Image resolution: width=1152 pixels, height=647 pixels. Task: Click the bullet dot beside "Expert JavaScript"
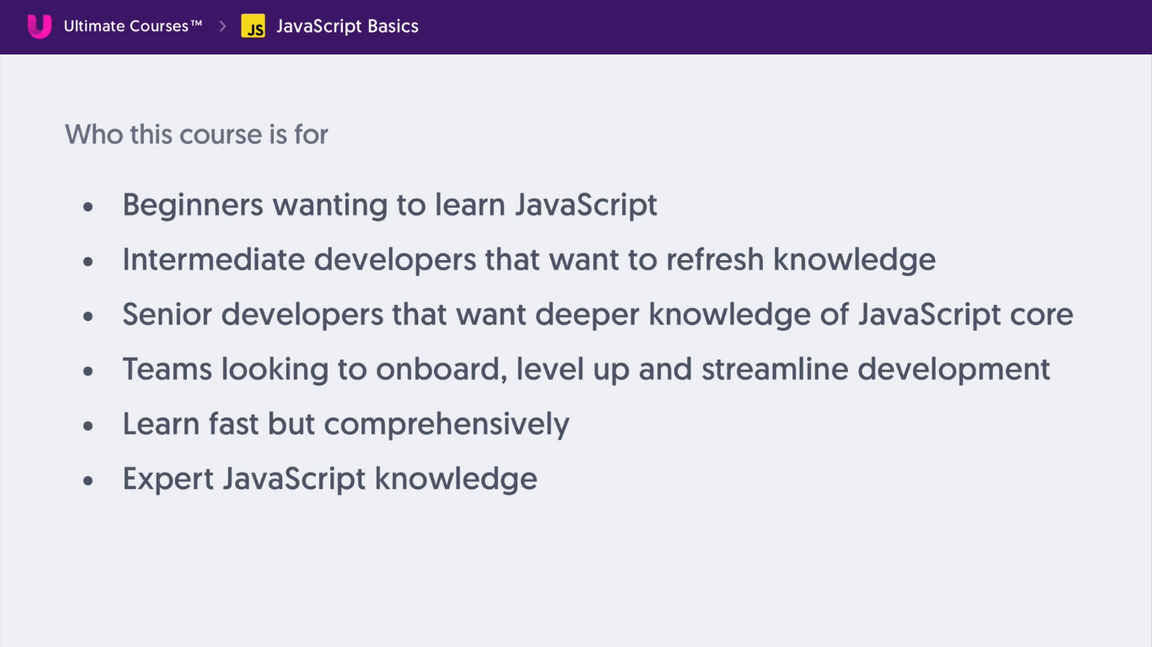(88, 481)
